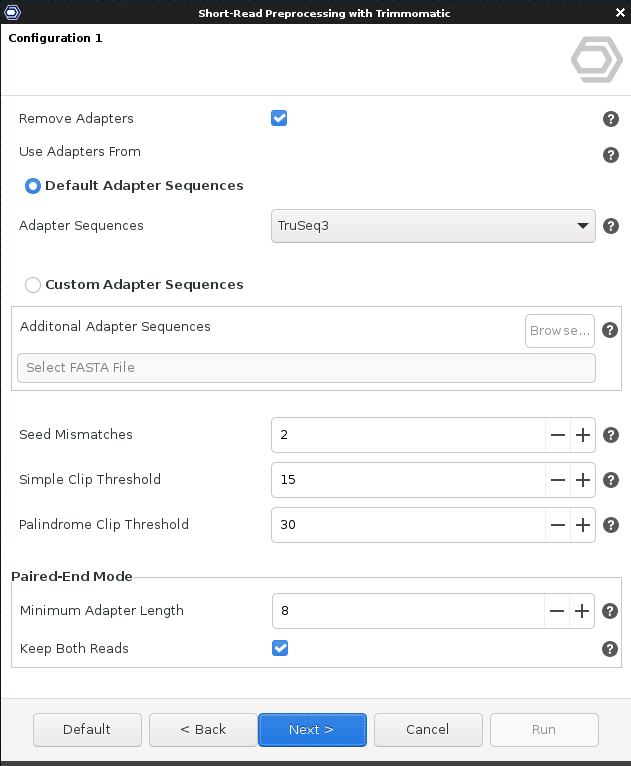This screenshot has width=631, height=766.
Task: Click the Next button
Action: (x=312, y=729)
